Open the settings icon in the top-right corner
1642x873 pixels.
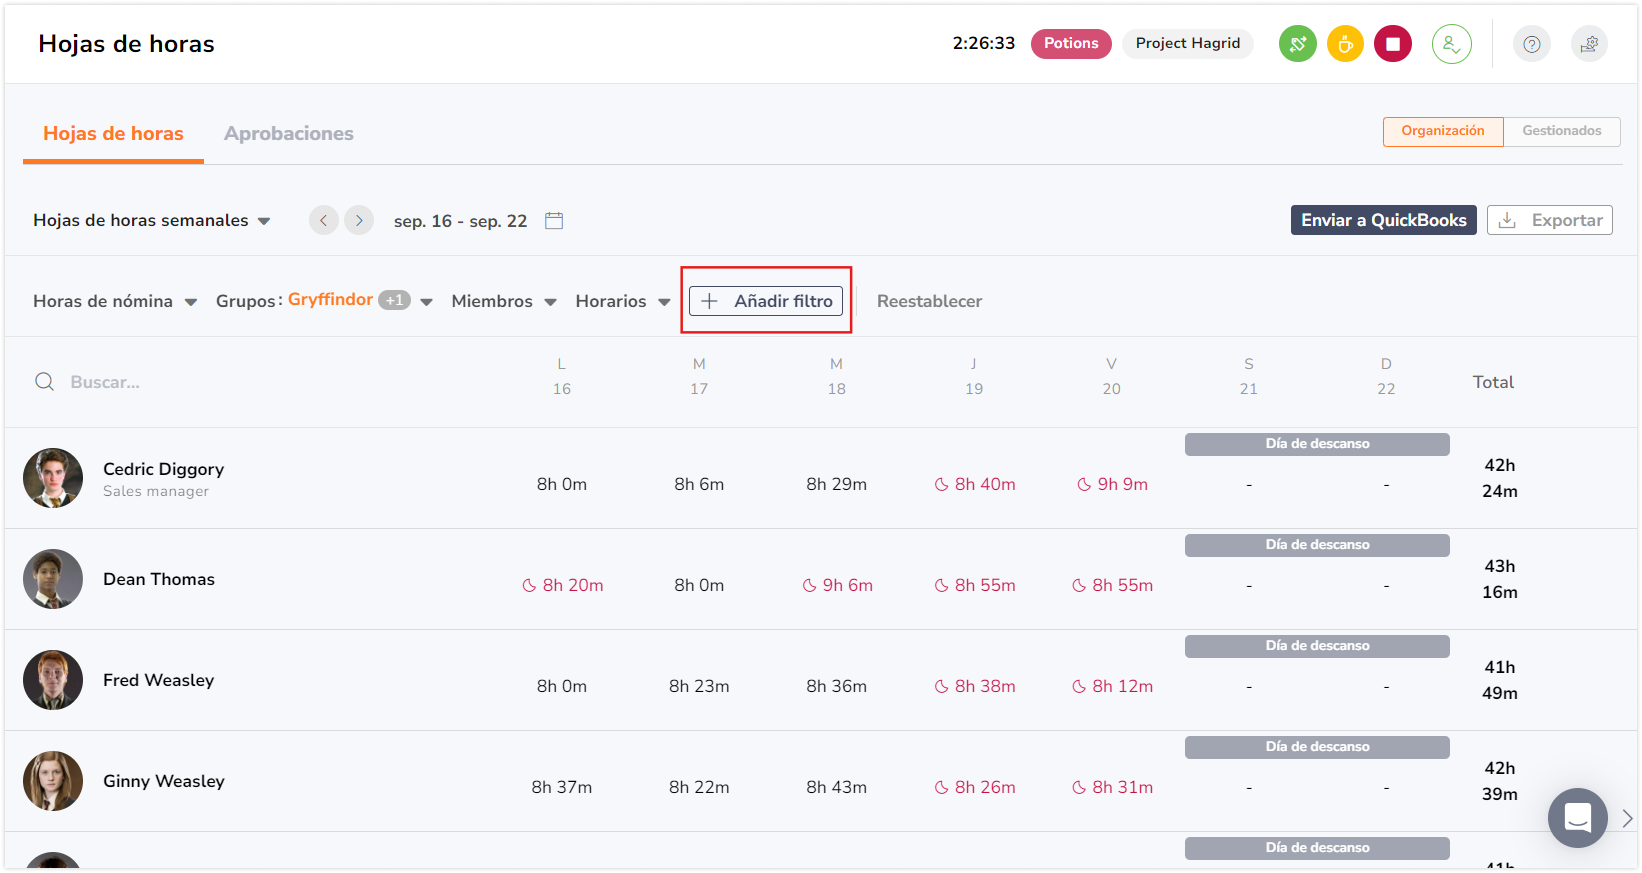click(1589, 44)
